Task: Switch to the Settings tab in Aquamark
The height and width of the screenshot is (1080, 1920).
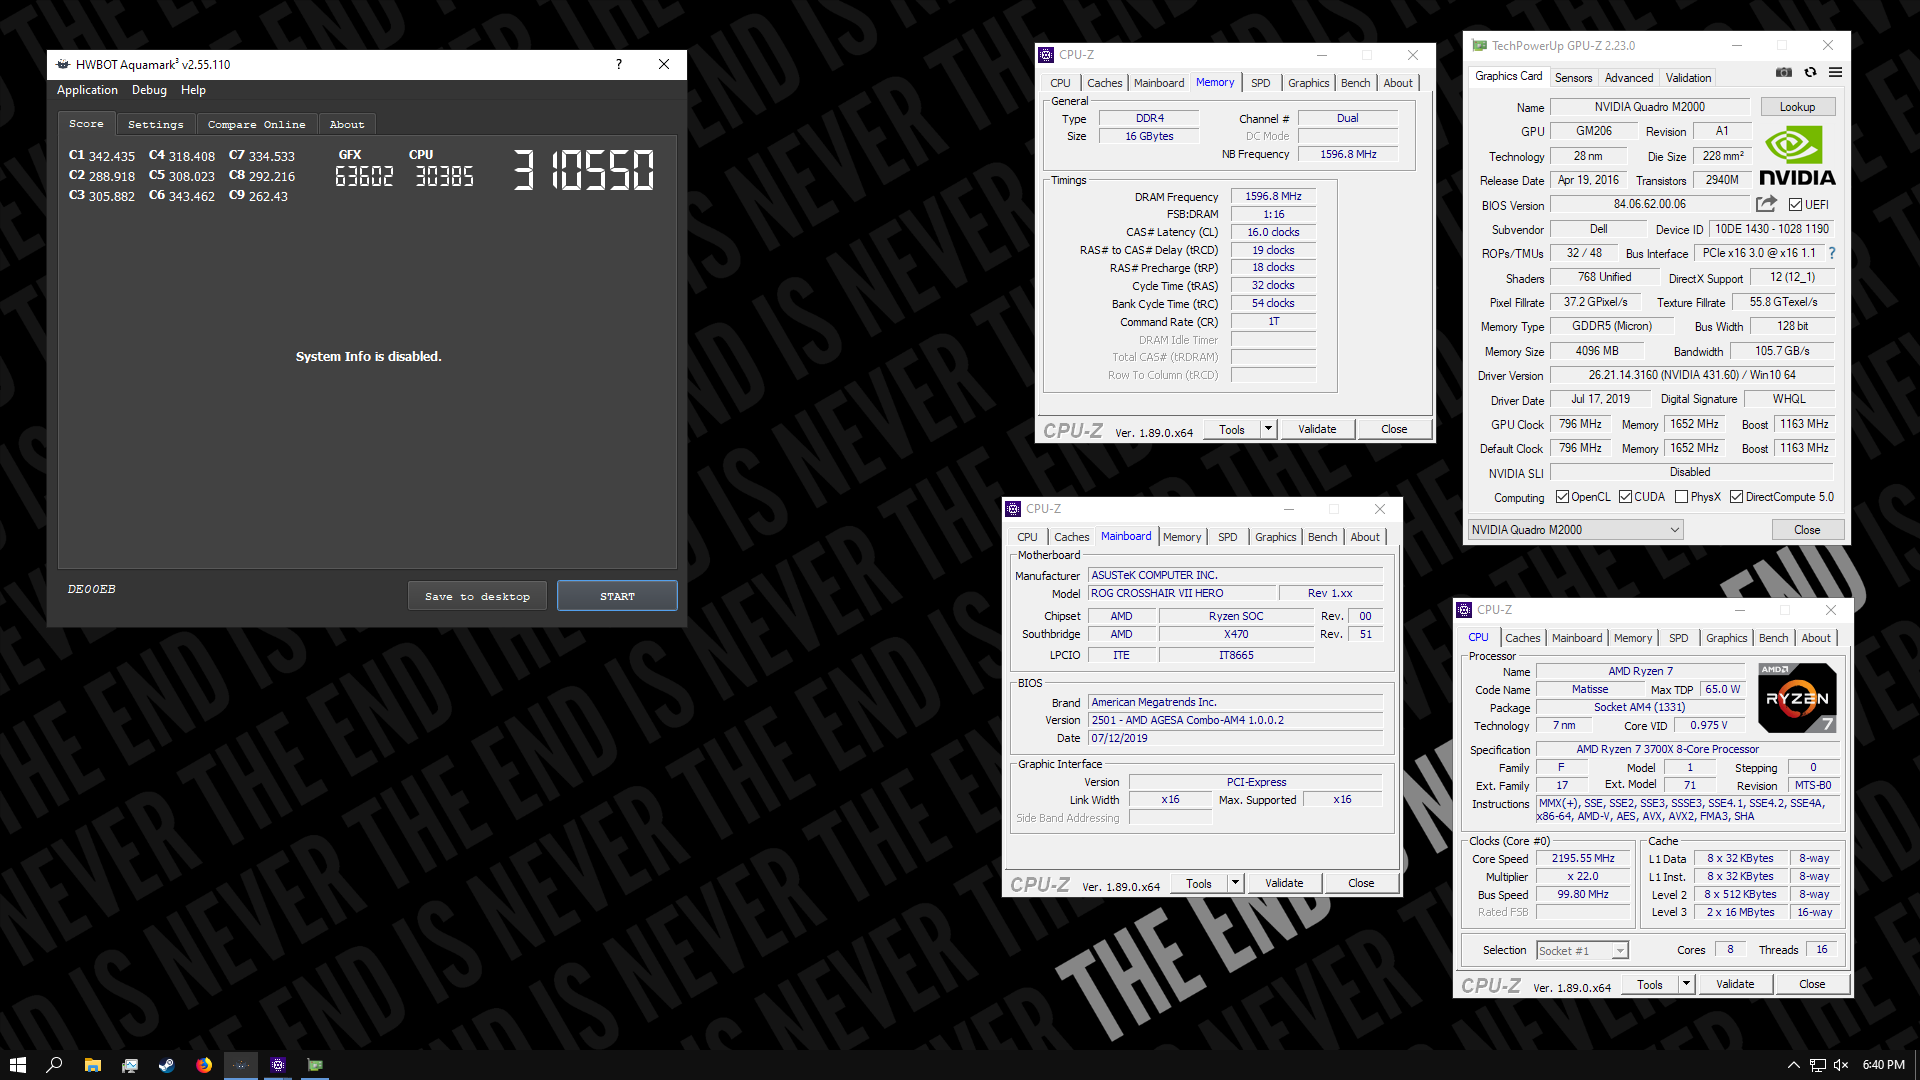Action: 156,124
